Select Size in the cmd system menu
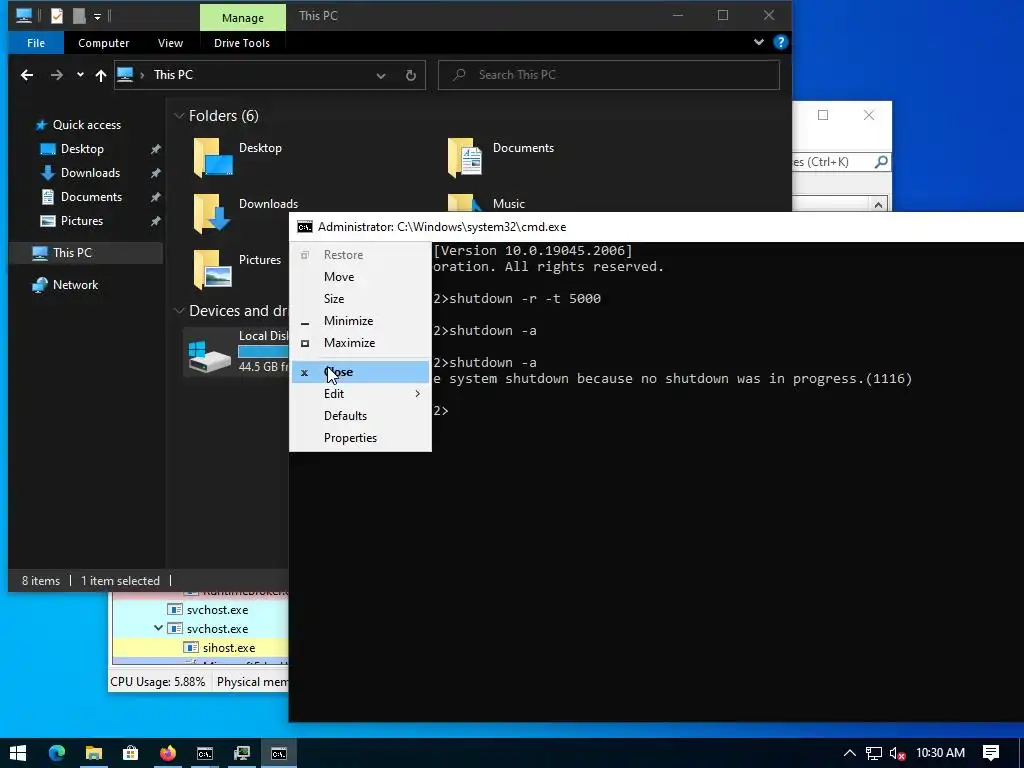The image size is (1024, 768). click(x=360, y=298)
